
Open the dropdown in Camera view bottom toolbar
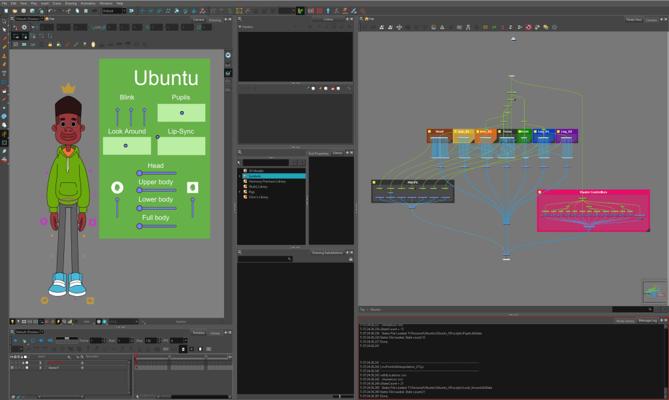point(123,322)
